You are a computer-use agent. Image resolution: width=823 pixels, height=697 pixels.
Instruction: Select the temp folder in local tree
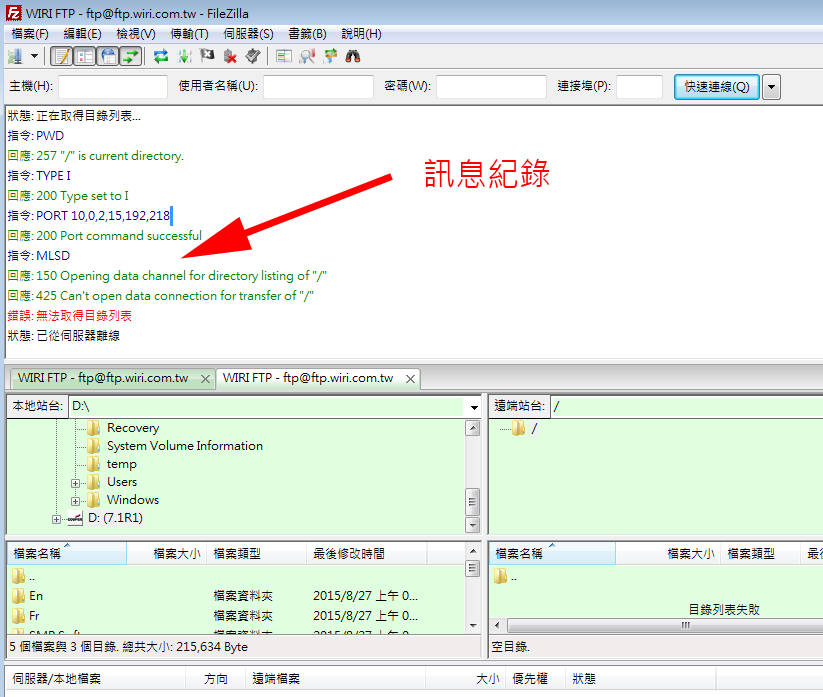coord(122,464)
